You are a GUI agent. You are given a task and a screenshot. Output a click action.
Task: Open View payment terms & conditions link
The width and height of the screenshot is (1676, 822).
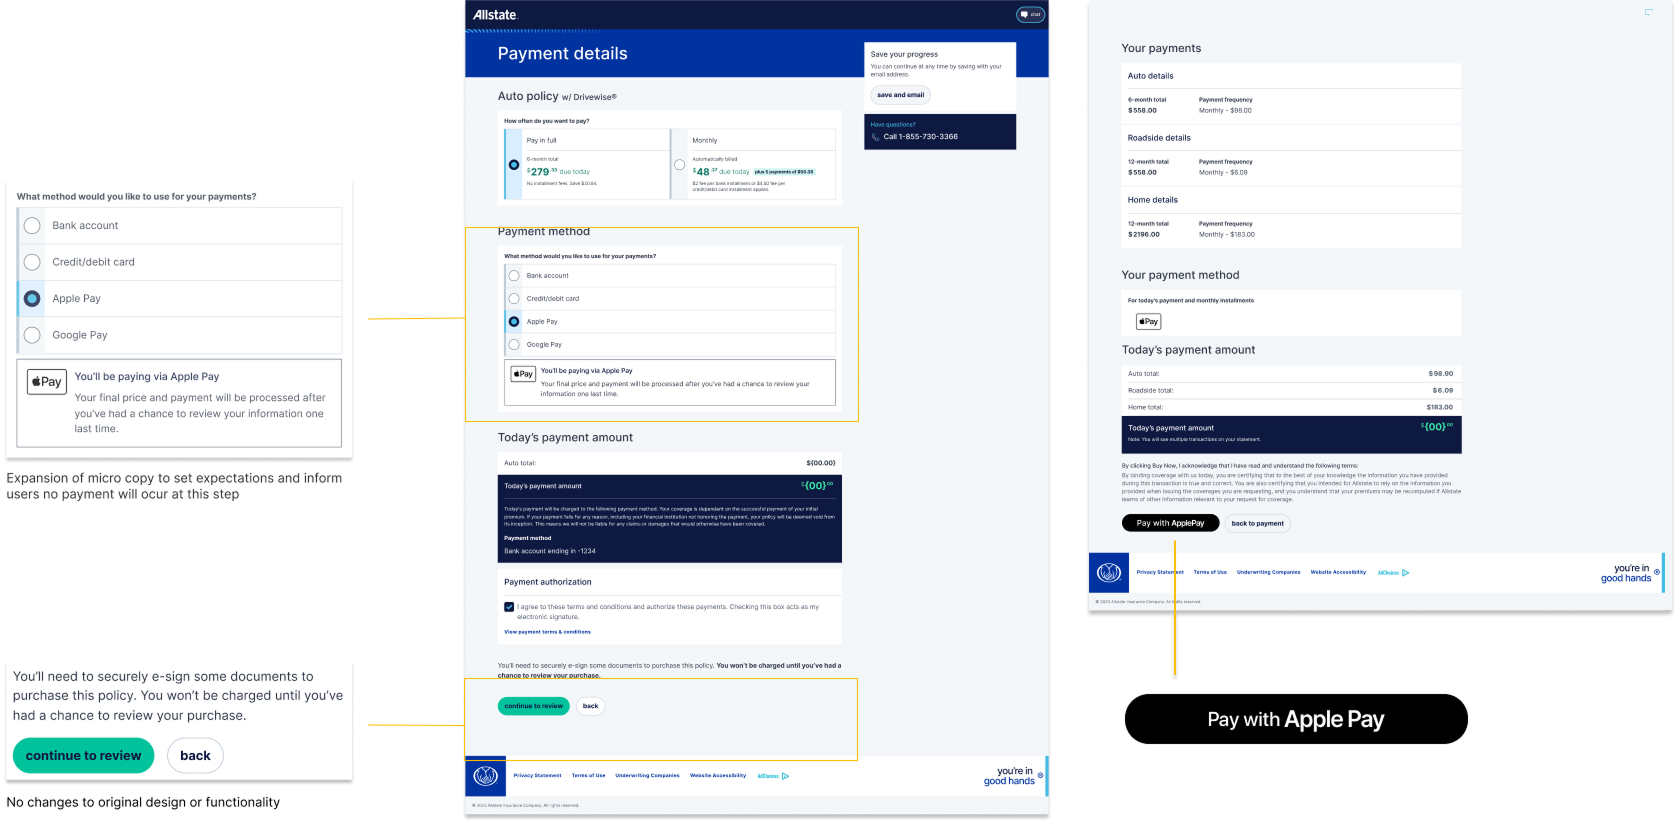pyautogui.click(x=547, y=632)
